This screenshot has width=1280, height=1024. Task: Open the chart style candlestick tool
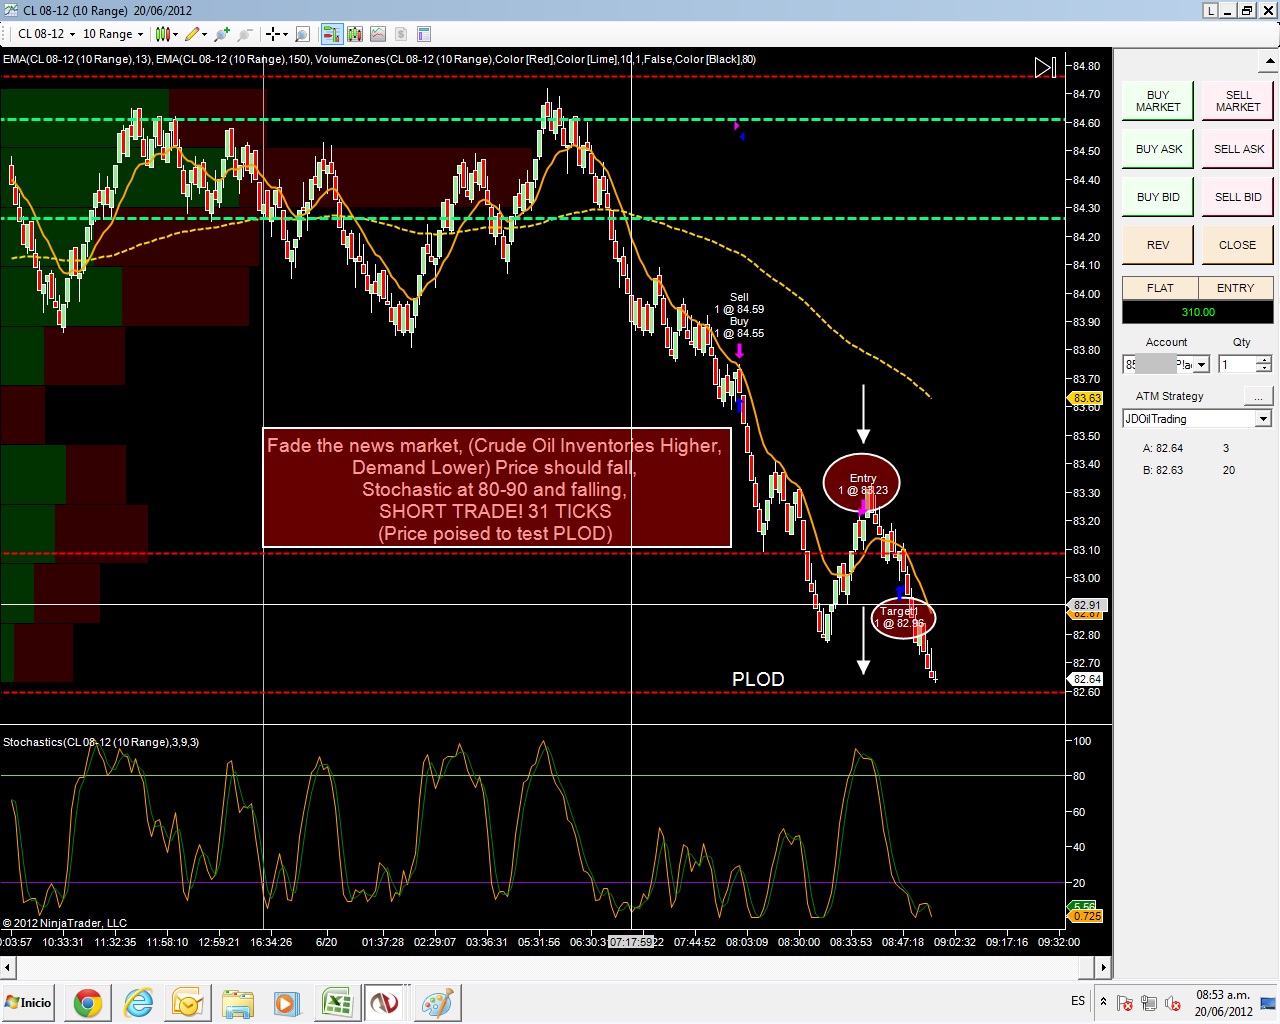pos(162,34)
